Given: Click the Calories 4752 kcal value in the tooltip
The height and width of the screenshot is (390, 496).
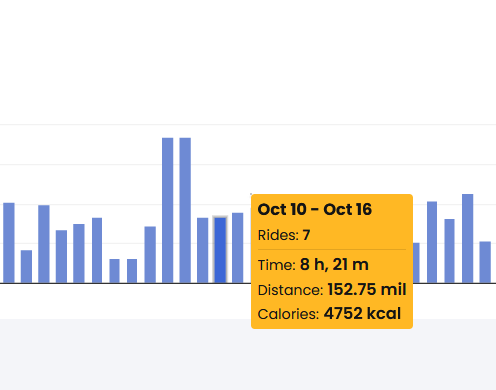Looking at the screenshot, I should tap(362, 313).
